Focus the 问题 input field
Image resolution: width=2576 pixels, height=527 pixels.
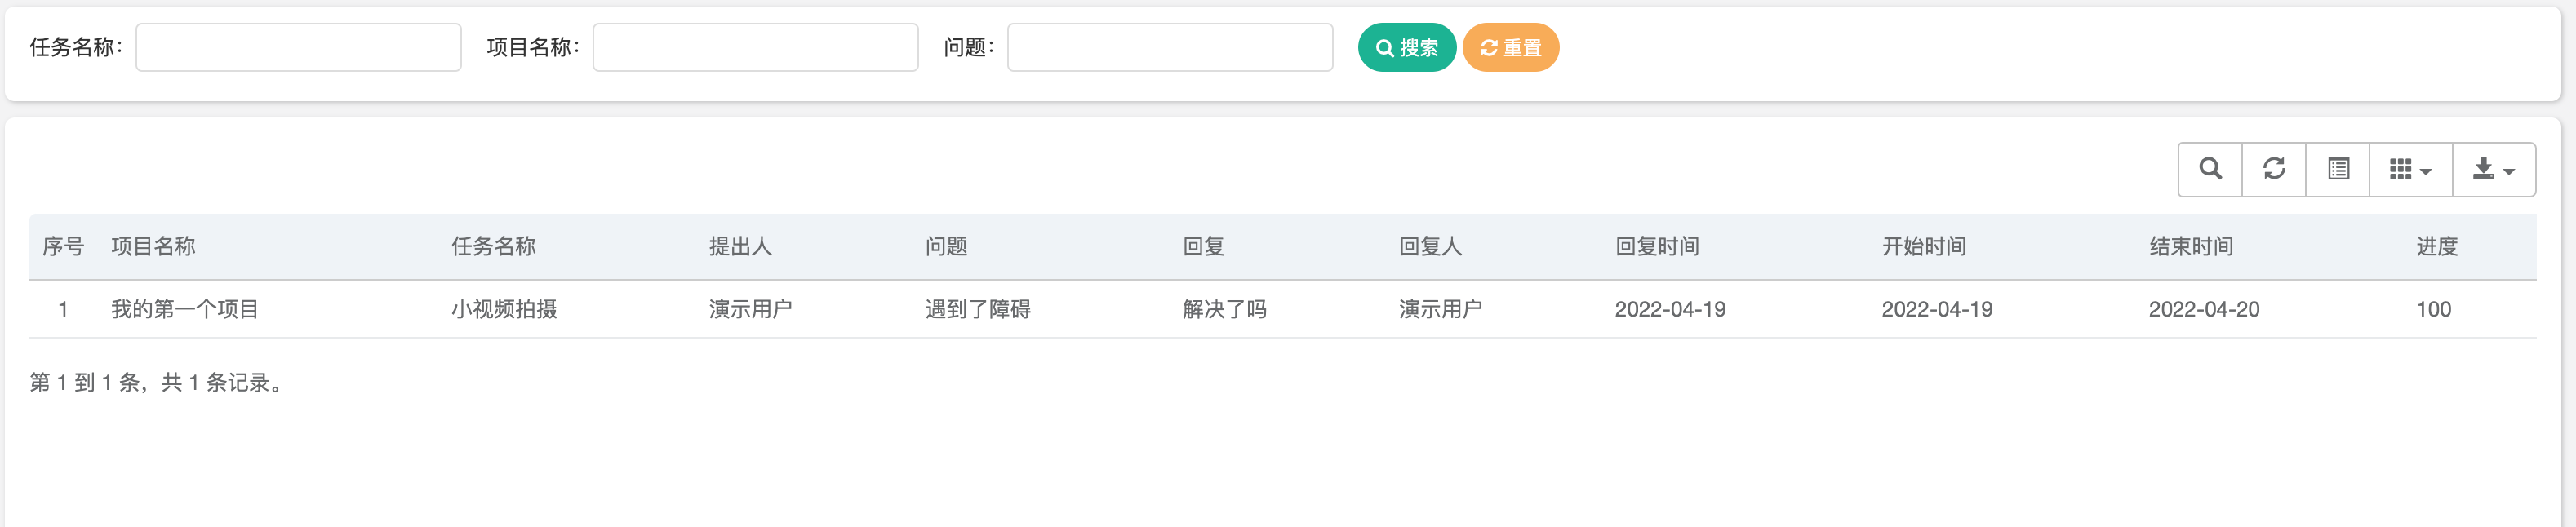1170,47
